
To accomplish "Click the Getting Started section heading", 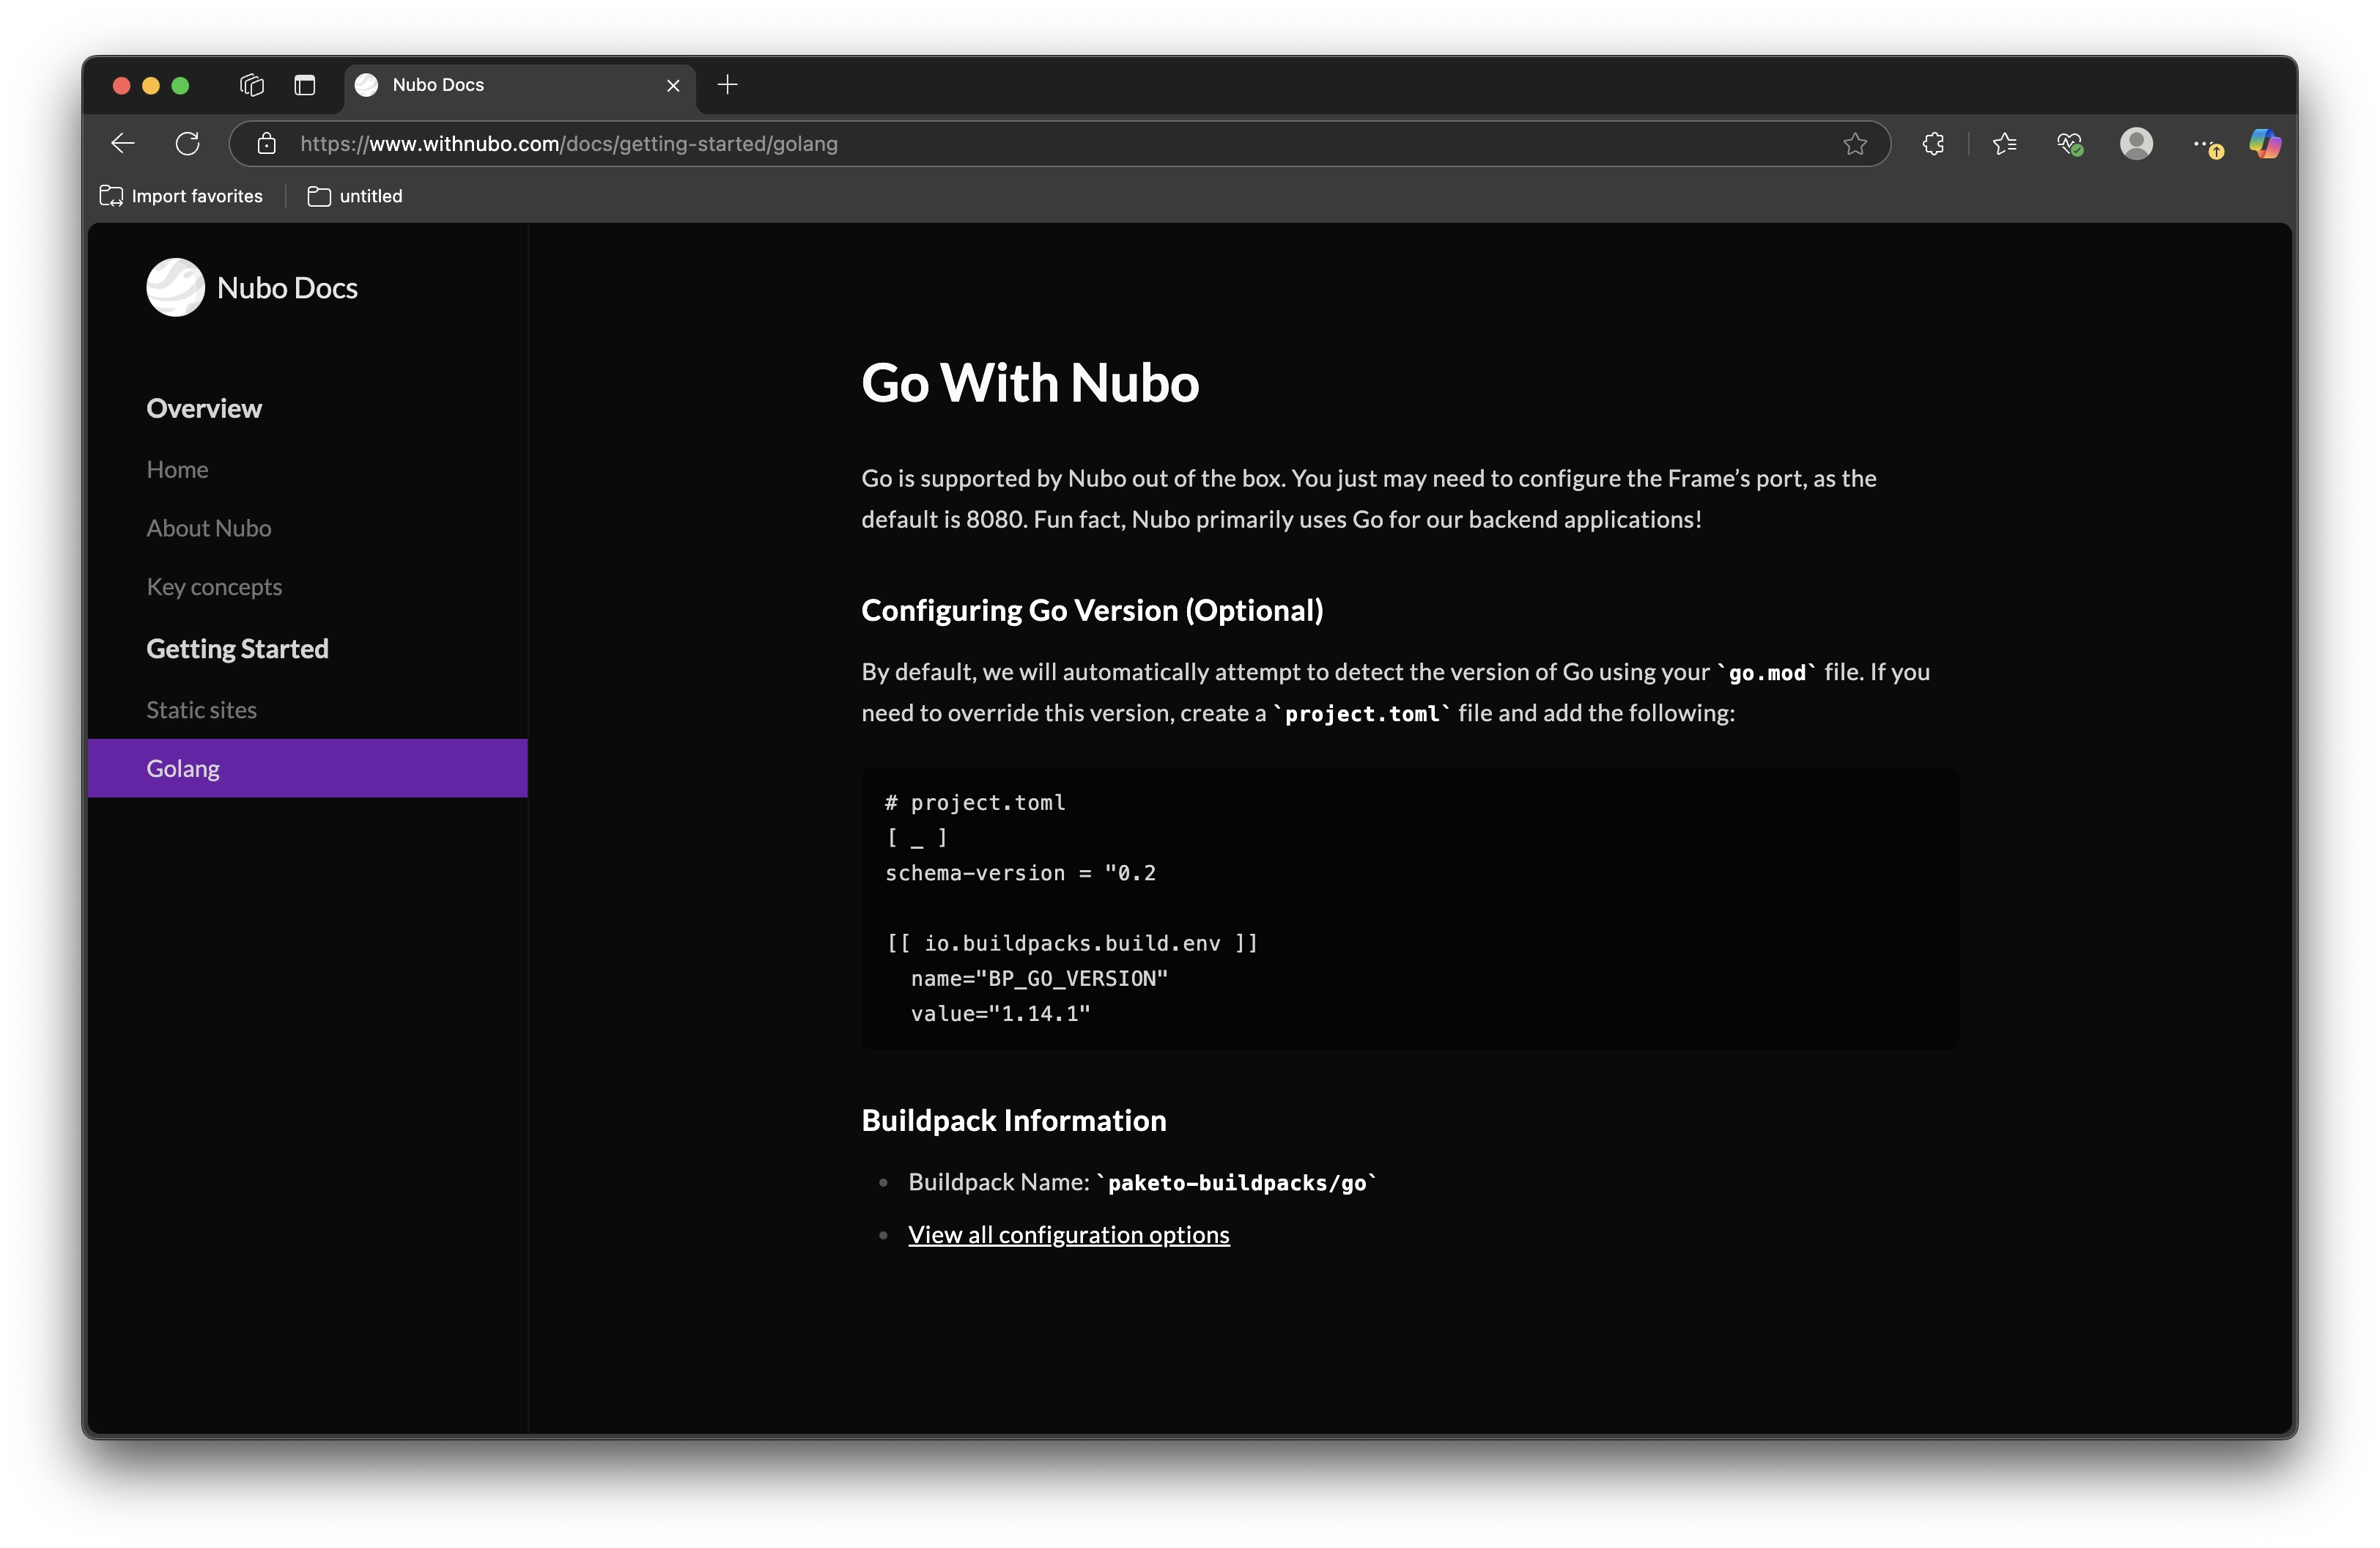I will click(237, 649).
